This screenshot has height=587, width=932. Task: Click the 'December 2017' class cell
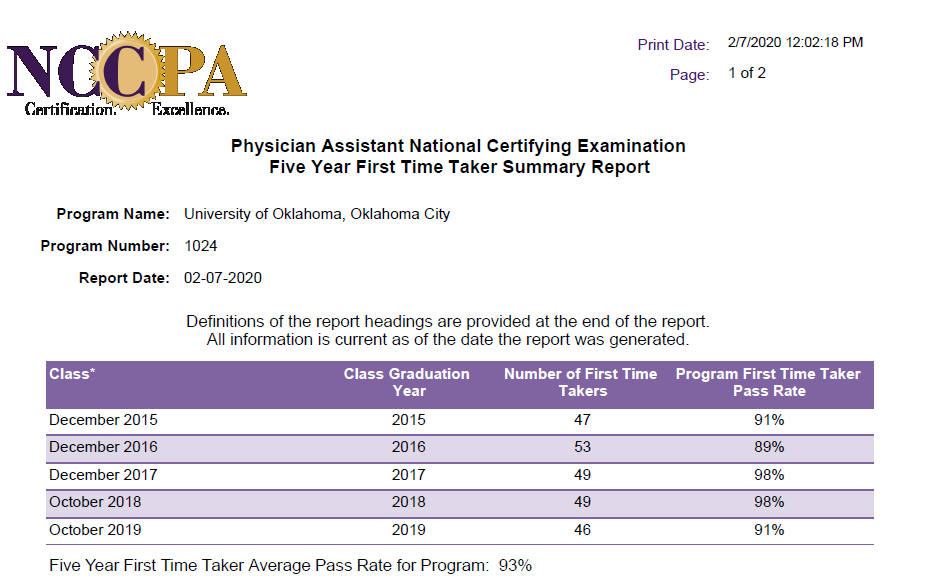[x=103, y=475]
